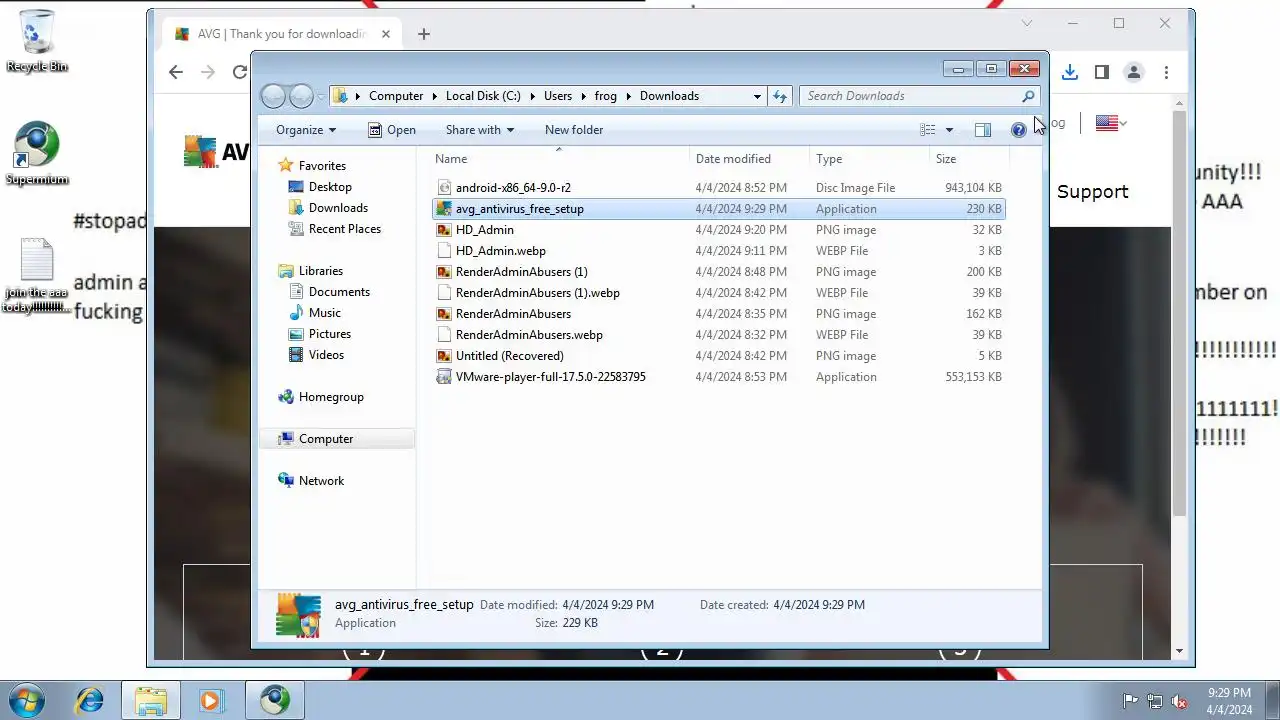
Task: Click the browser page vertical scrollbar
Action: tap(1179, 313)
